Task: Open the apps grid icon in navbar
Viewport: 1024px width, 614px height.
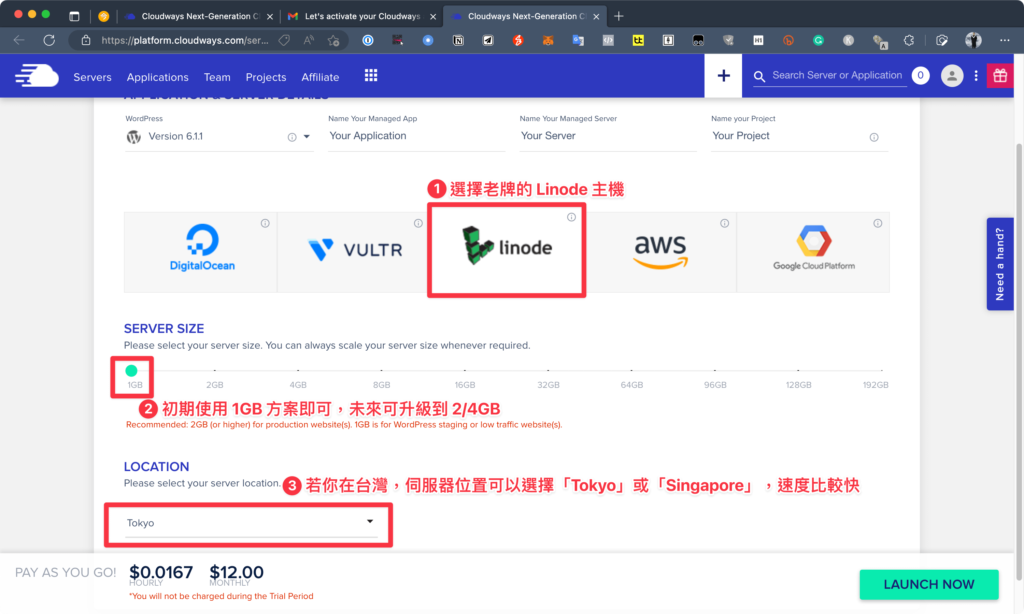Action: tap(371, 76)
